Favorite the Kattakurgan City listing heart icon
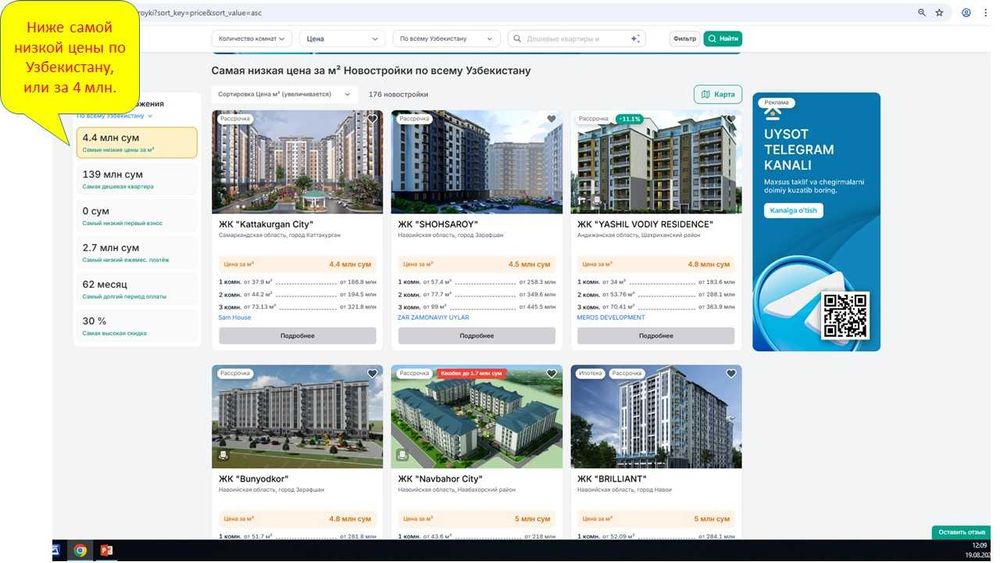Image resolution: width=1000 pixels, height=563 pixels. (372, 119)
